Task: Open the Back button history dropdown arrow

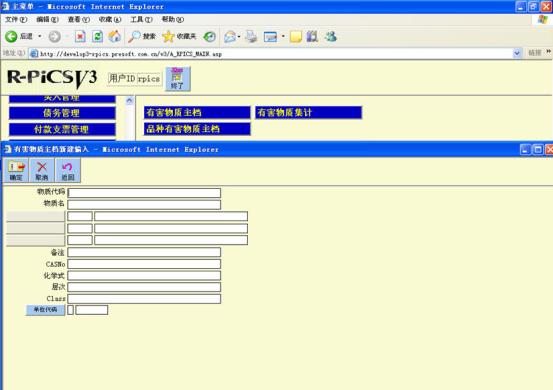Action: click(x=40, y=36)
